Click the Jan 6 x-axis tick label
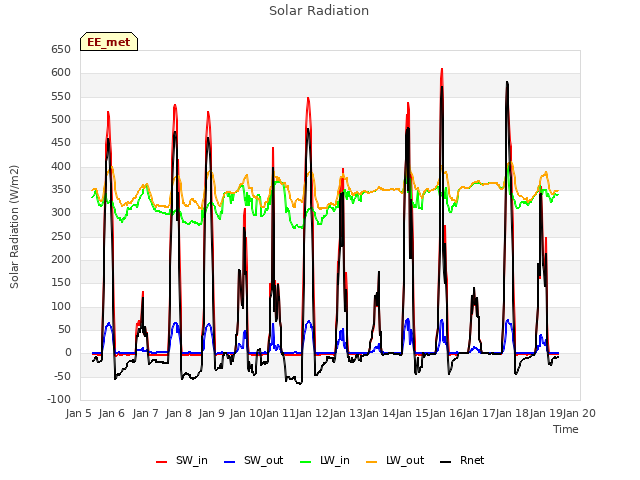The width and height of the screenshot is (640, 480). pos(111,413)
